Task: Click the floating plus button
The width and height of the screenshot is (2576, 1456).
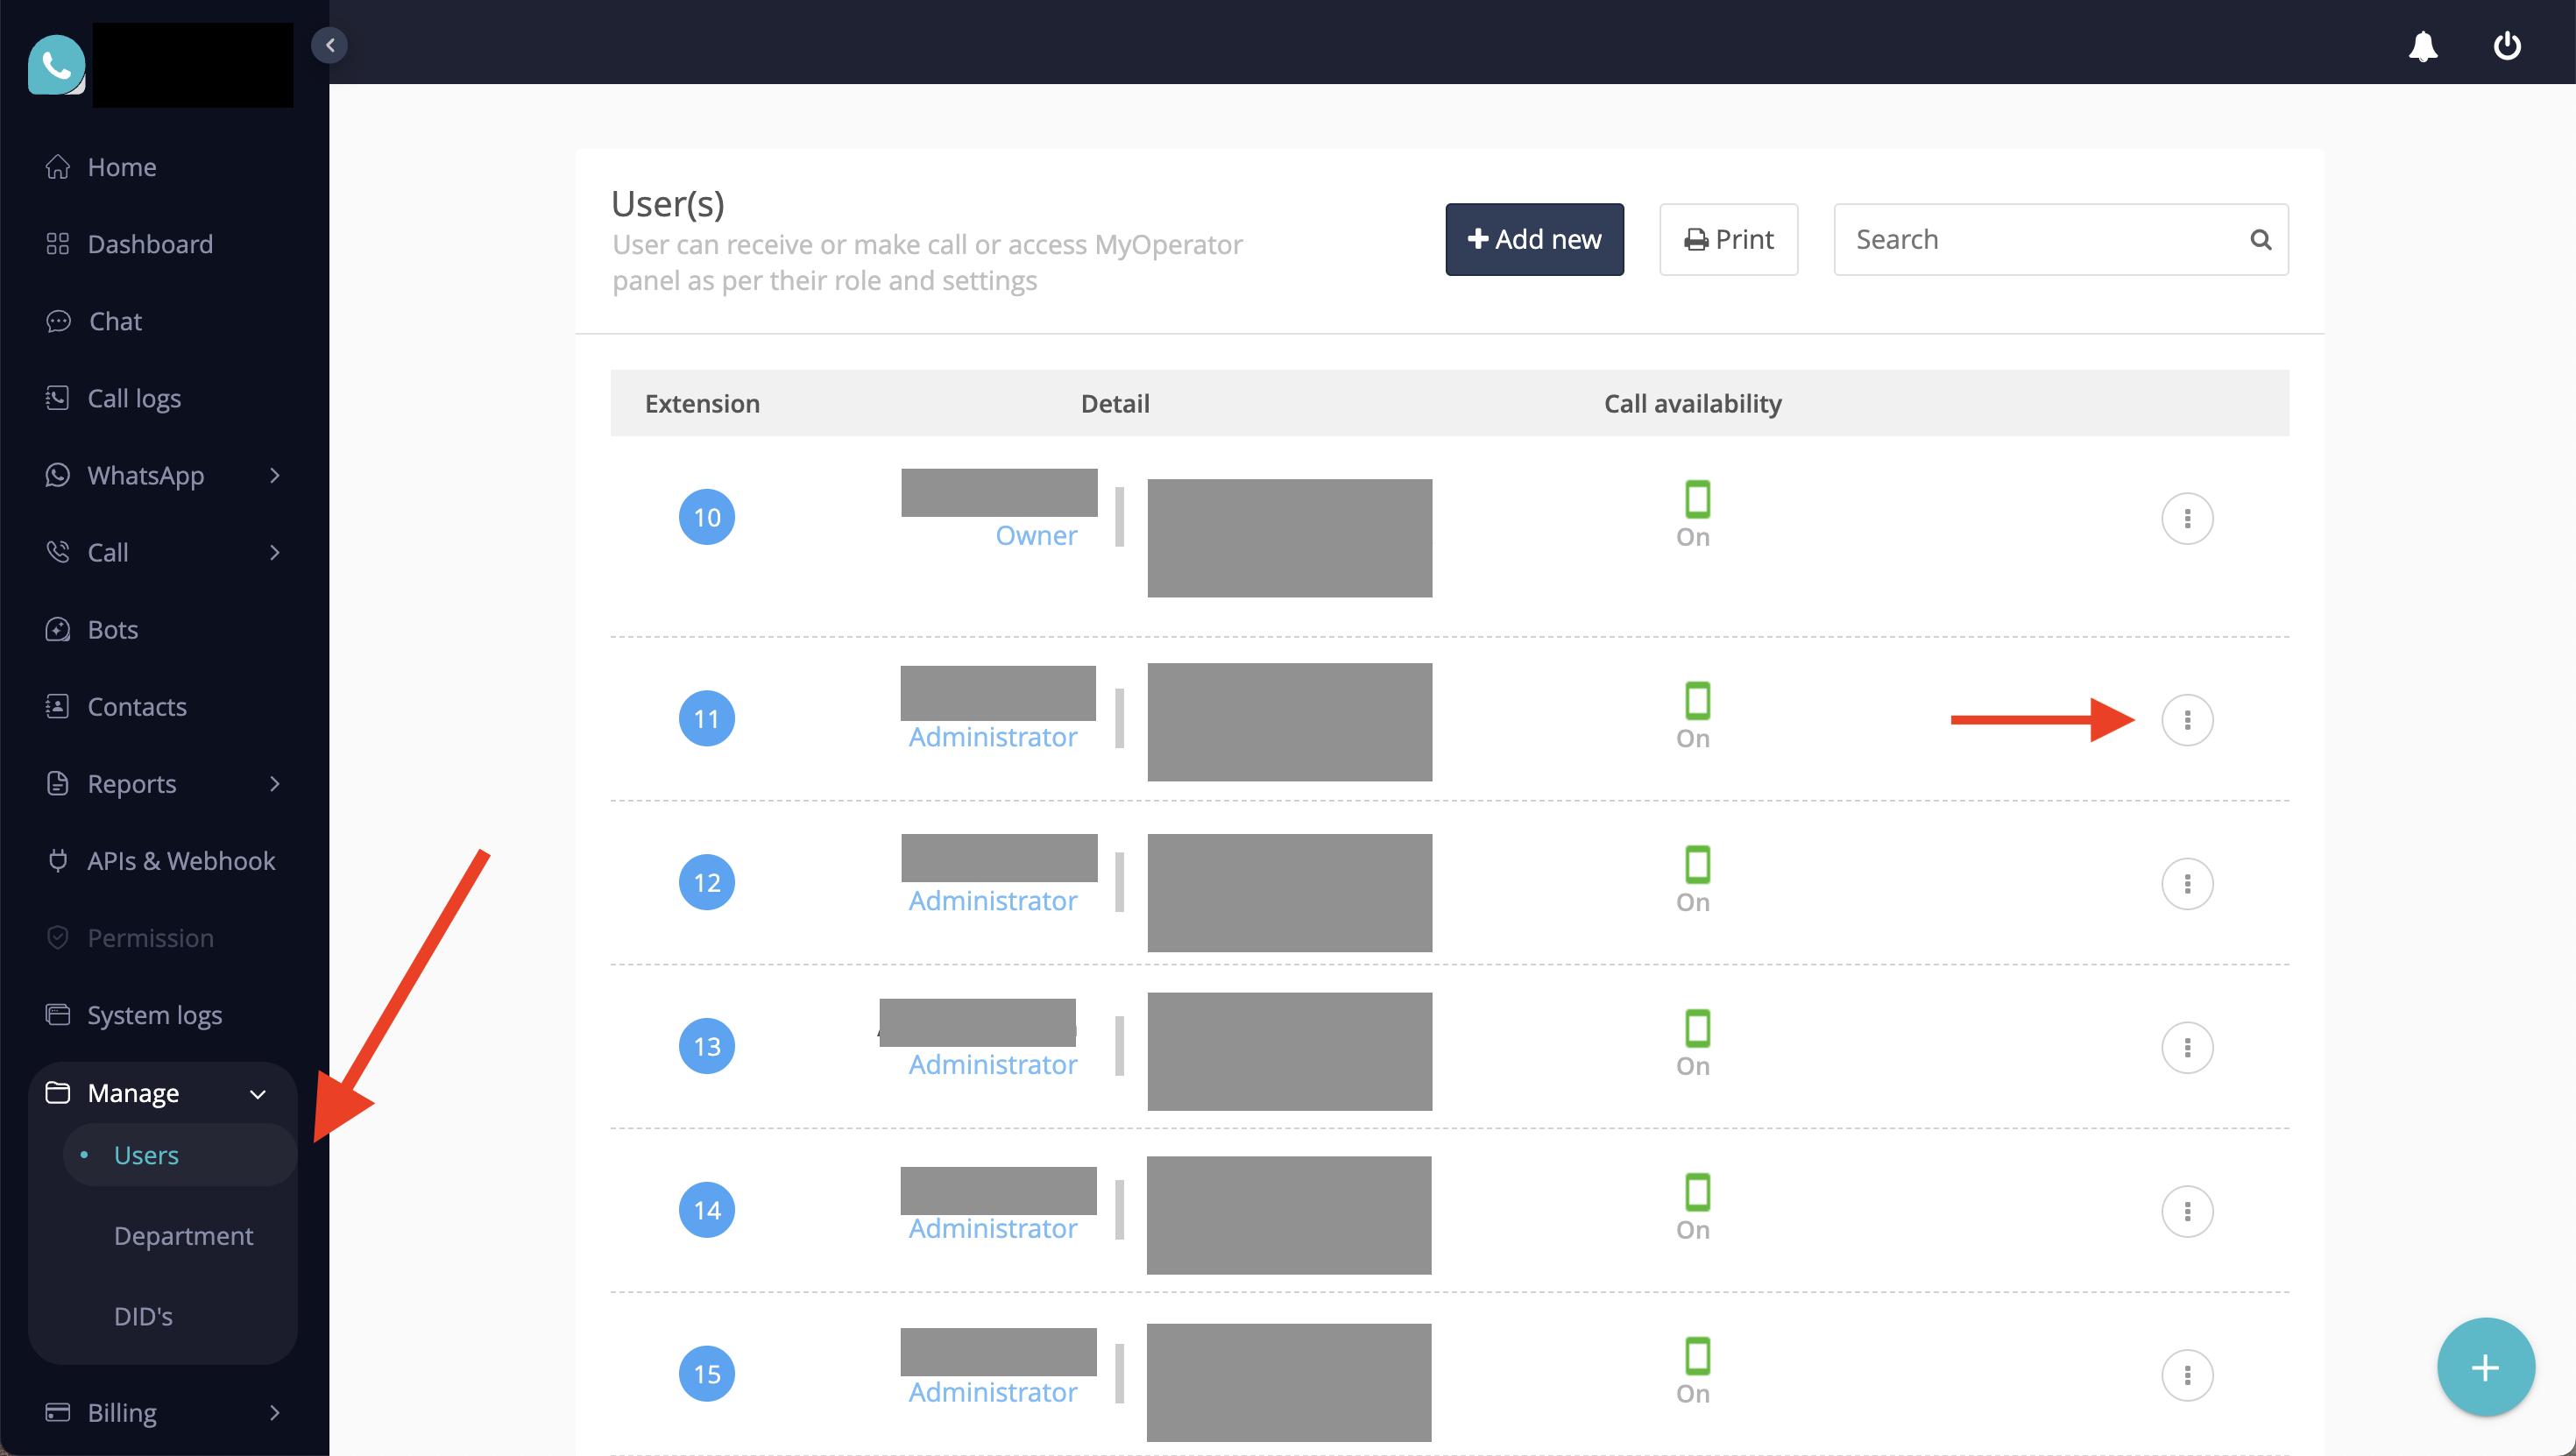Action: pyautogui.click(x=2485, y=1367)
